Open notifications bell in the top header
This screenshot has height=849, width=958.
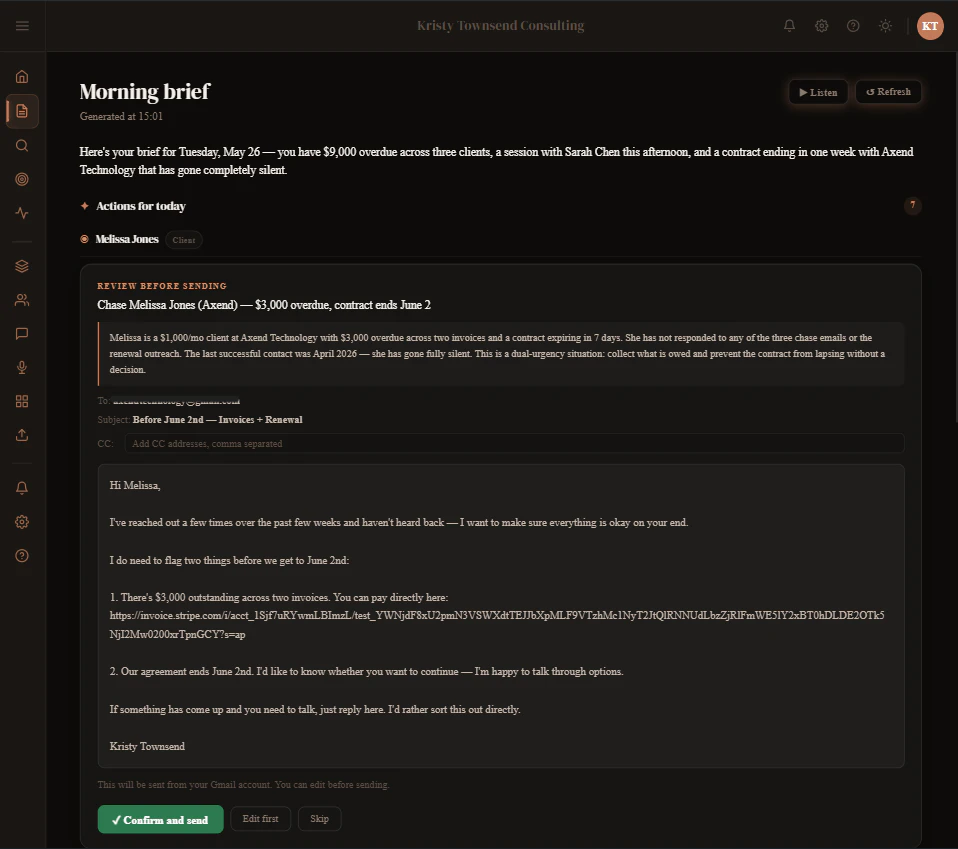[789, 26]
